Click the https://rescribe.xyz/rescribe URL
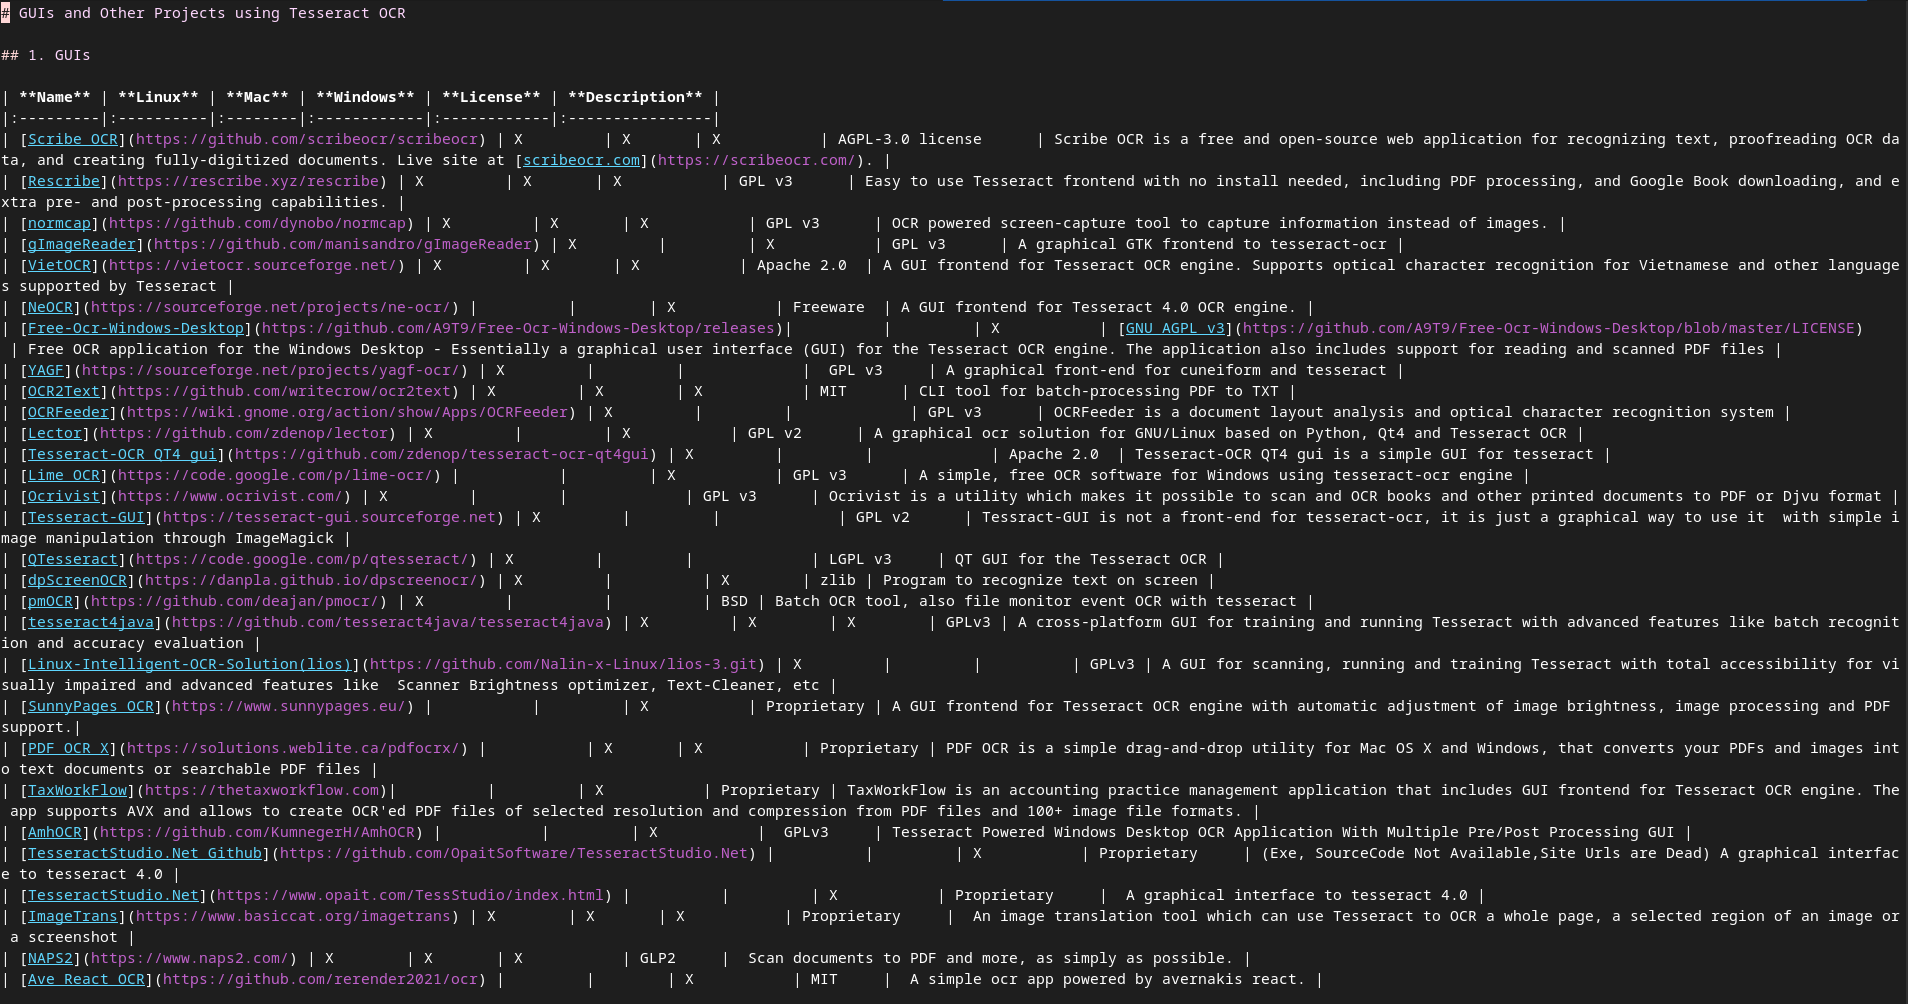1908x1004 pixels. (x=248, y=181)
